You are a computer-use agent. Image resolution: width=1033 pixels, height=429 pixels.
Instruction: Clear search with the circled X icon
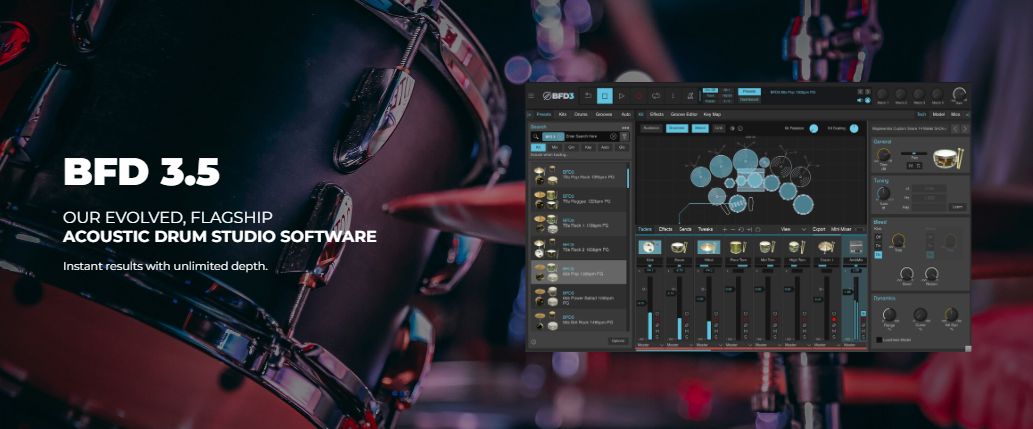coord(613,136)
